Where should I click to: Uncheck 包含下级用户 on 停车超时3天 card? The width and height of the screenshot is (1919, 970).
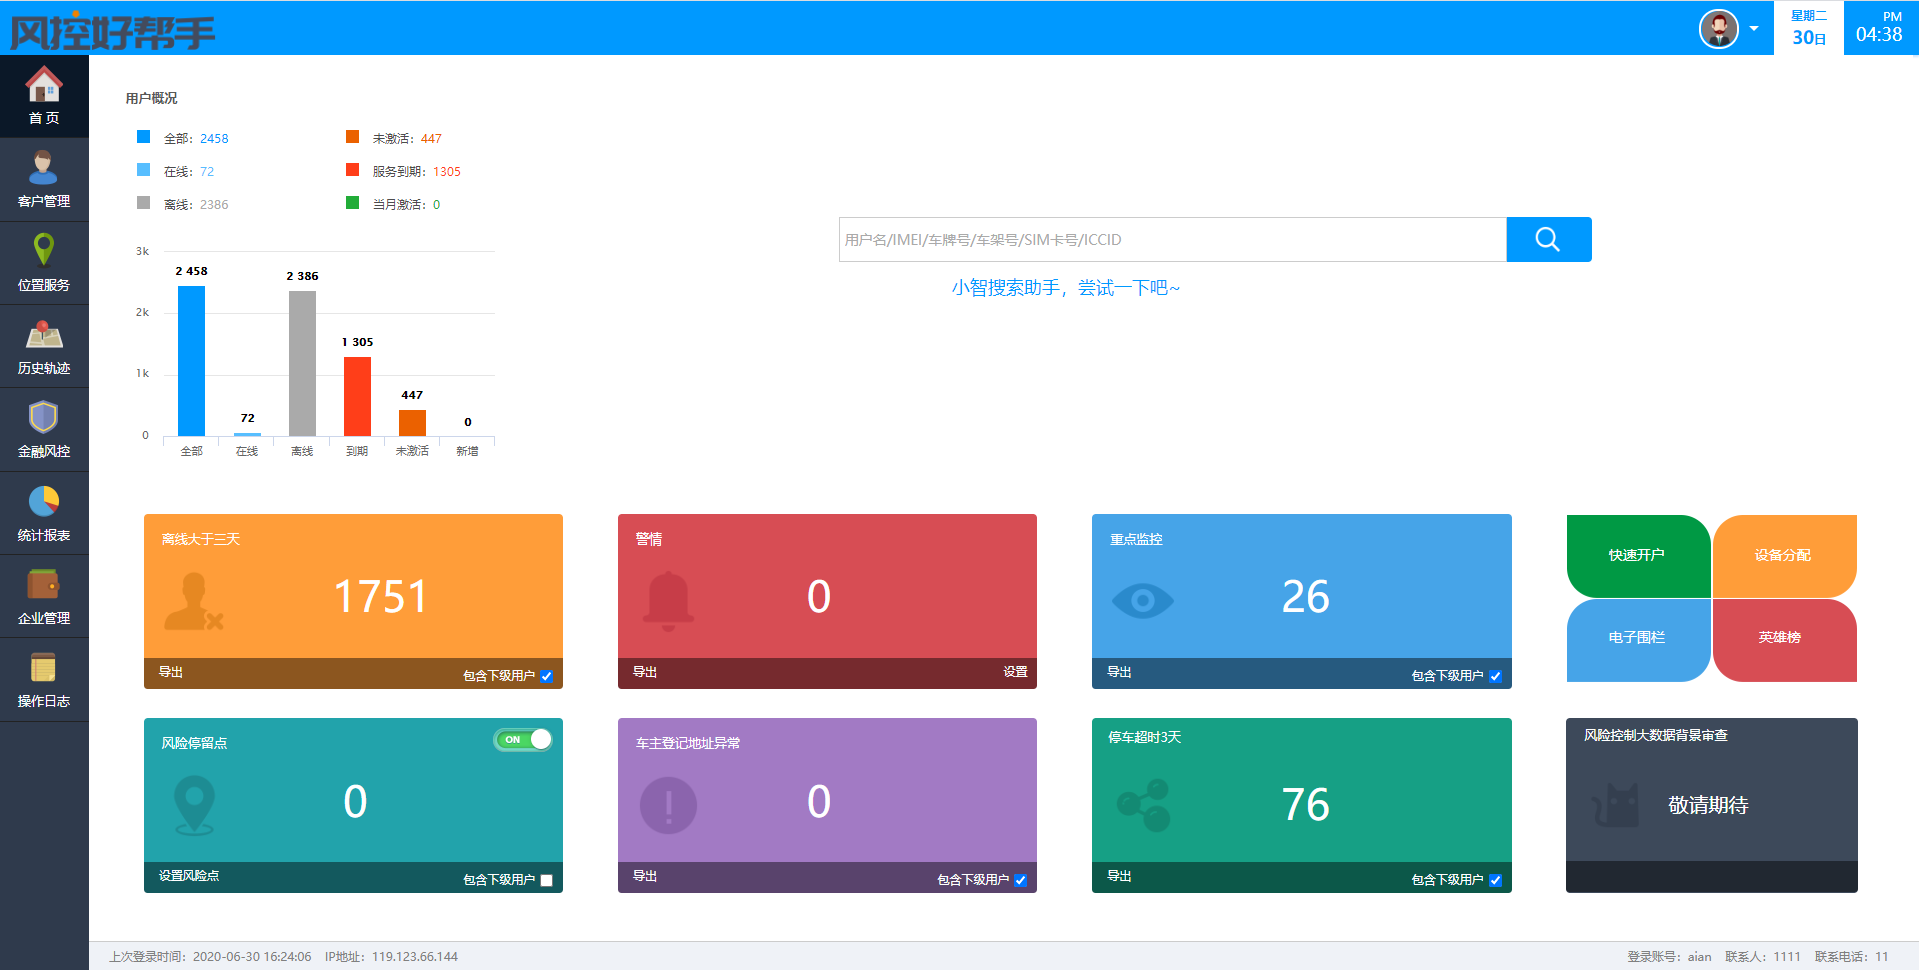point(1496,880)
